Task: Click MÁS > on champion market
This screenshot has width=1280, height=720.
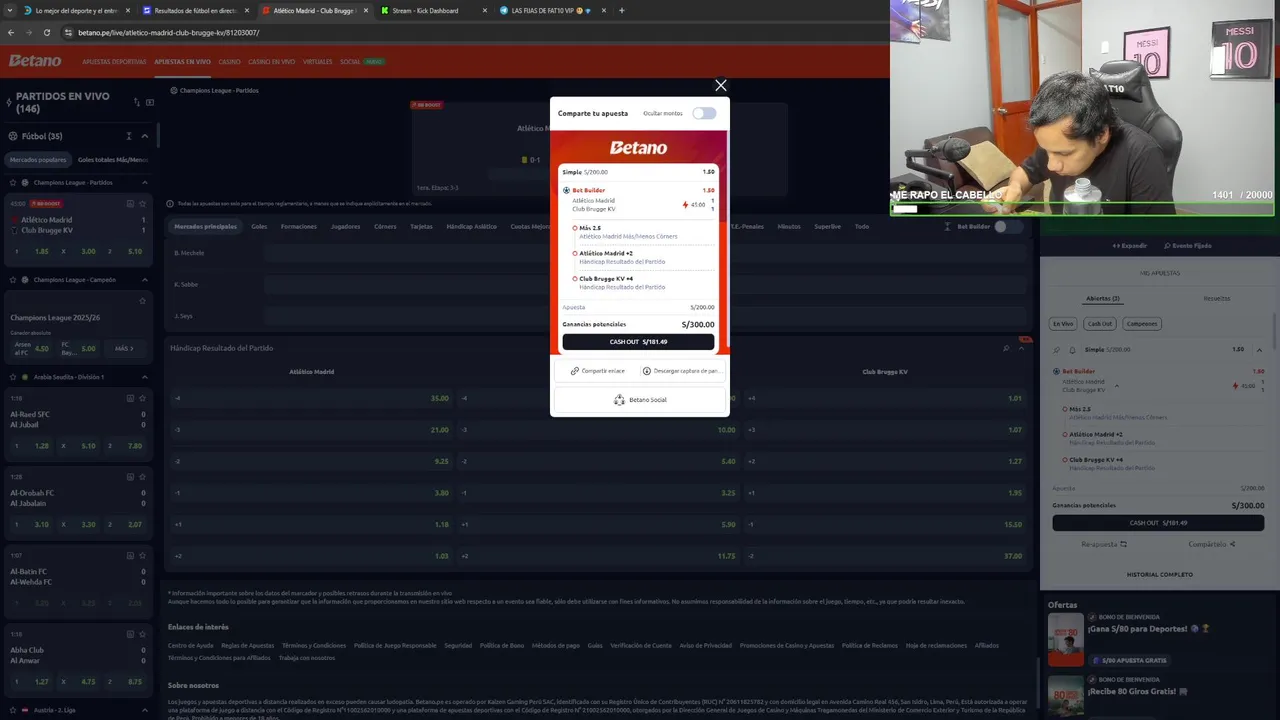Action: click(x=124, y=349)
